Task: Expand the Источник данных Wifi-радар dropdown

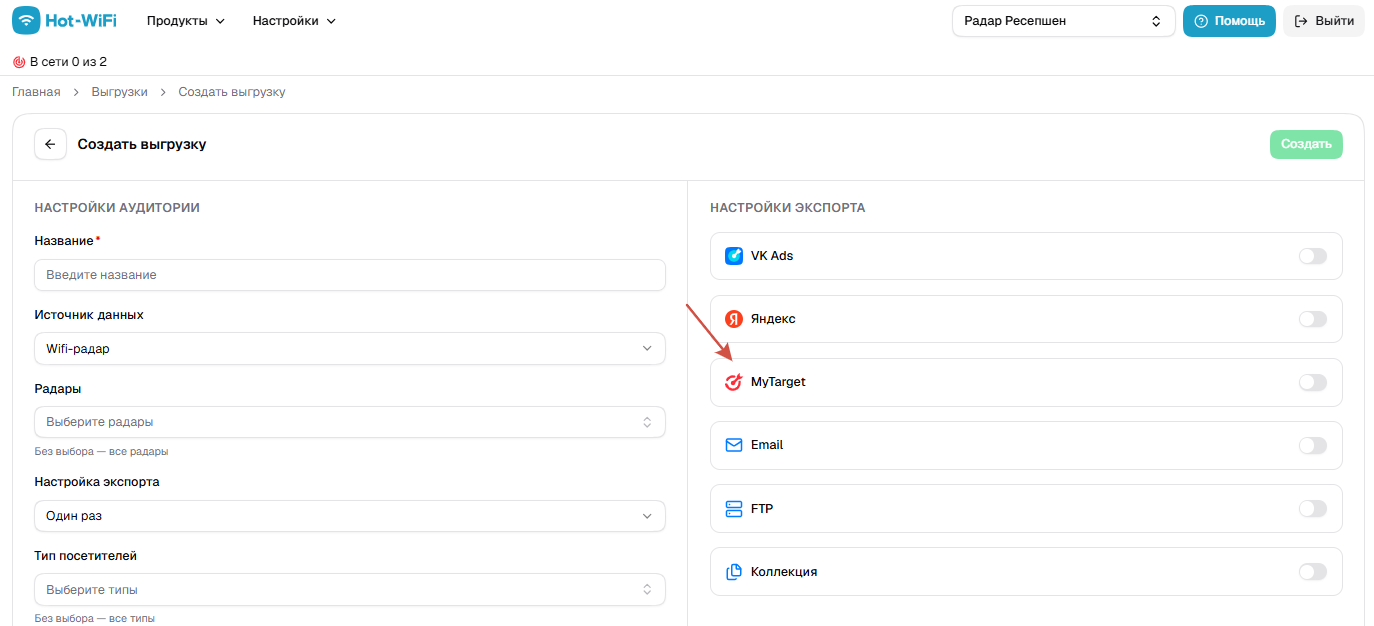Action: [x=350, y=348]
